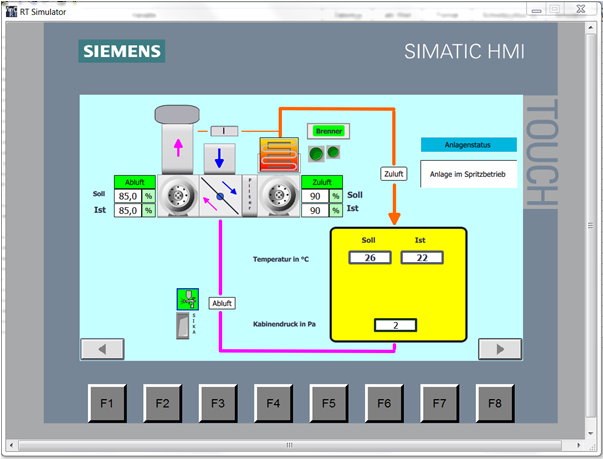Close the RT Simulator window
The width and height of the screenshot is (603, 459).
pyautogui.click(x=581, y=9)
